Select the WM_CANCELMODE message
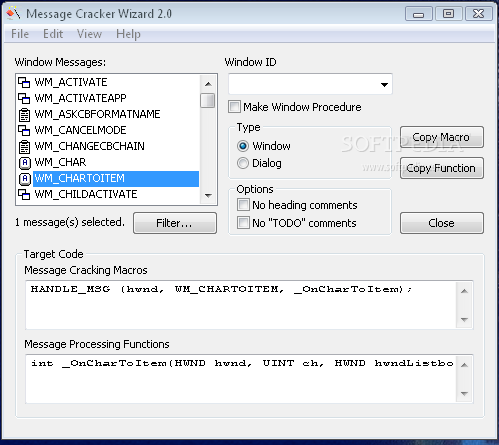This screenshot has height=445, width=499. tap(80, 130)
